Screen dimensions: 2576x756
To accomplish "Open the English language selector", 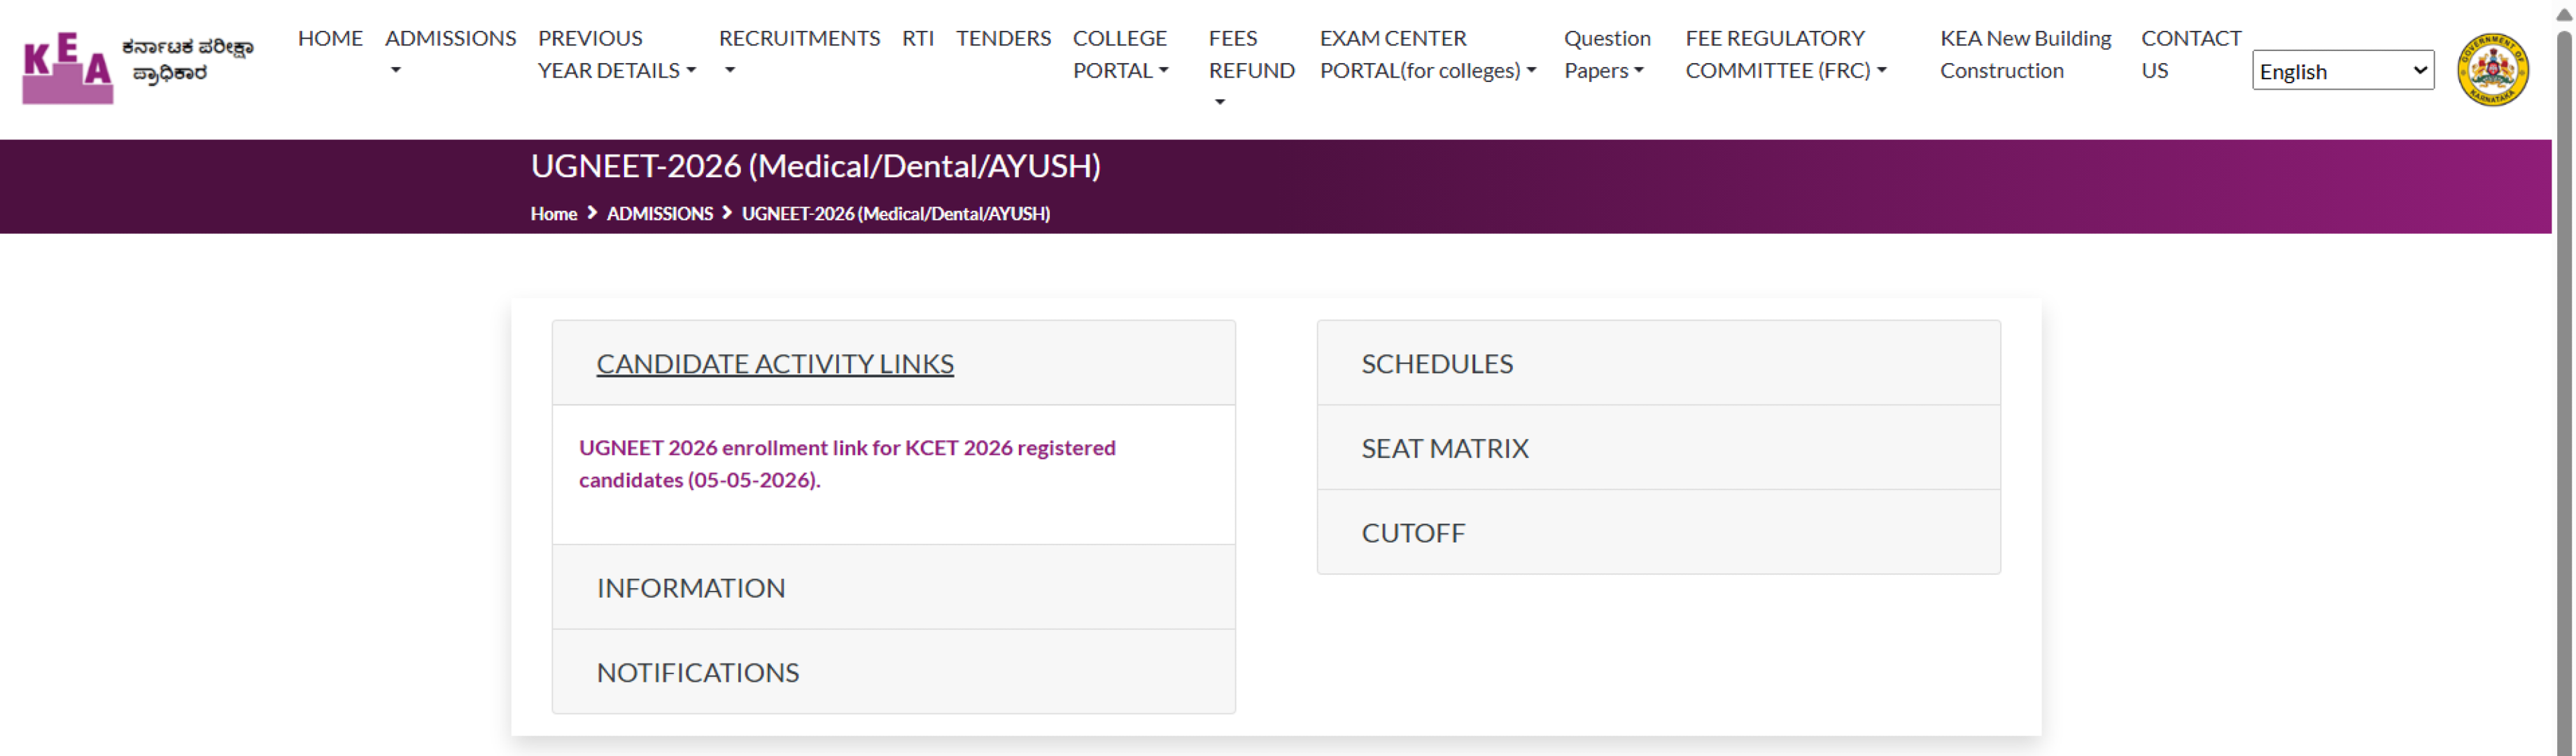I will pos(2342,71).
